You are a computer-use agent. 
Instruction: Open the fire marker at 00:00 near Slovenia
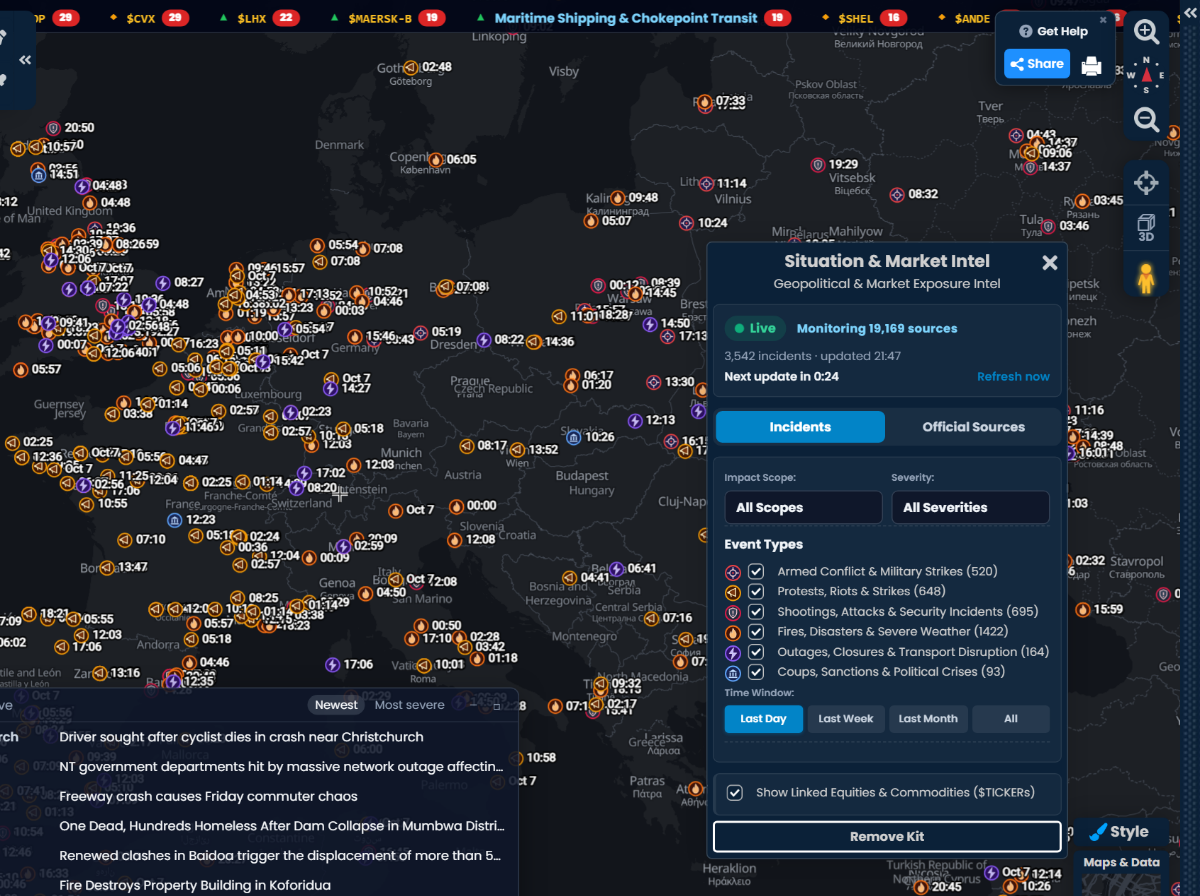[456, 506]
